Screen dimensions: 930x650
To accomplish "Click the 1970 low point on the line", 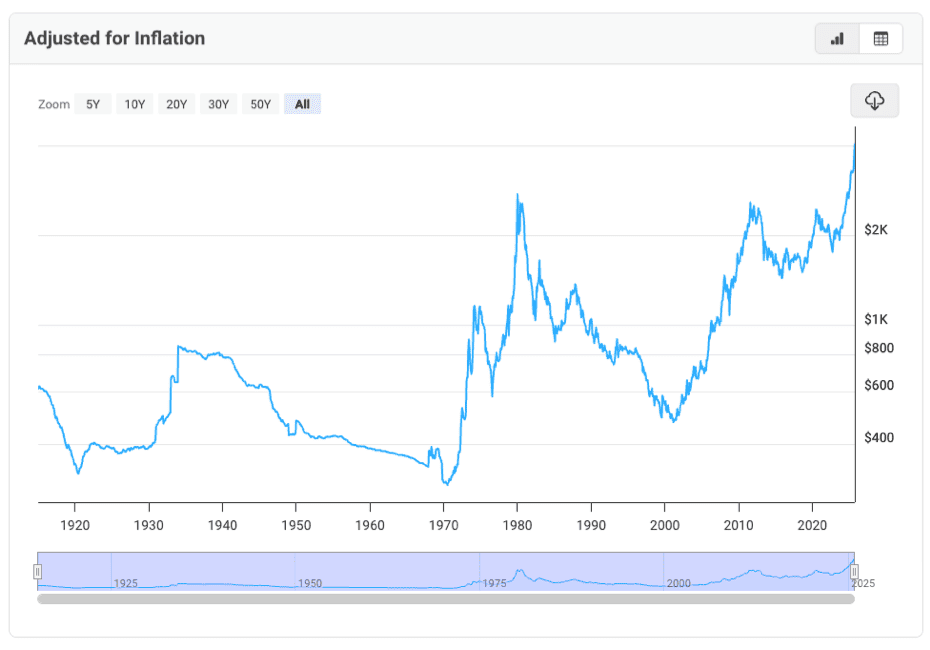I will (x=446, y=484).
